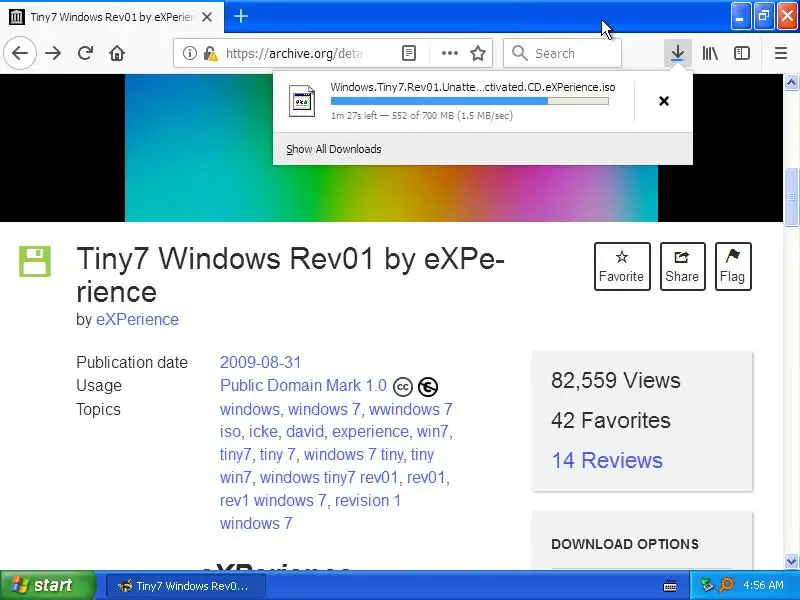Click the Creative Commons CC icon
The height and width of the screenshot is (600, 800).
pos(403,387)
